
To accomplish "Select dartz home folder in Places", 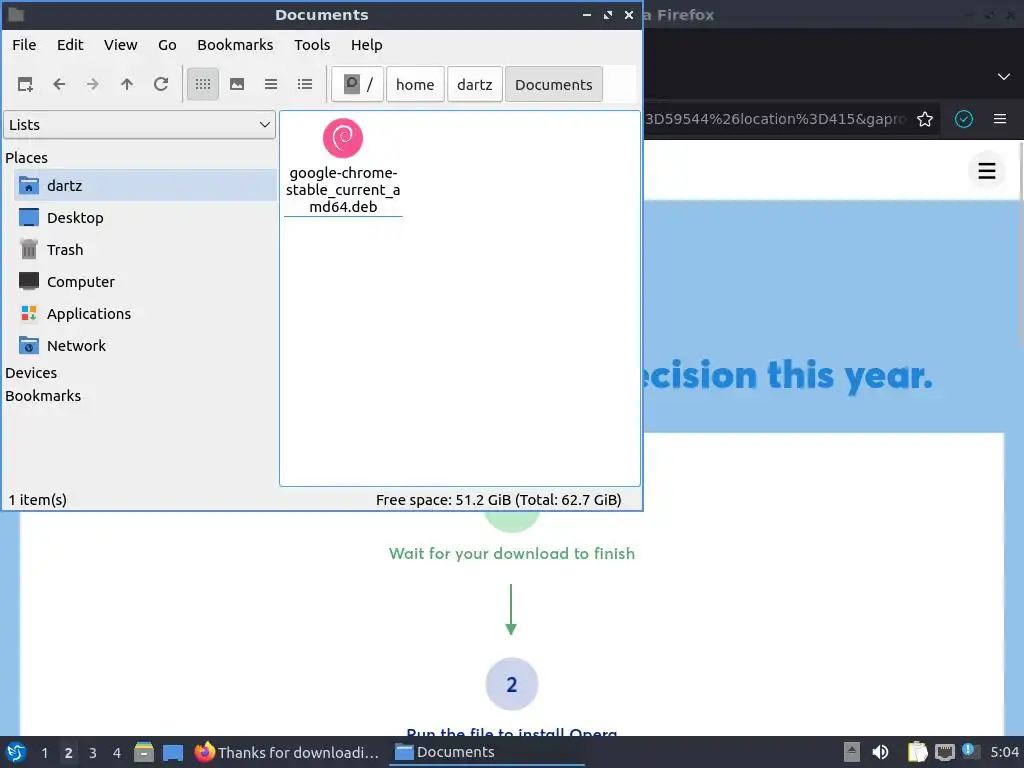I will pos(145,185).
